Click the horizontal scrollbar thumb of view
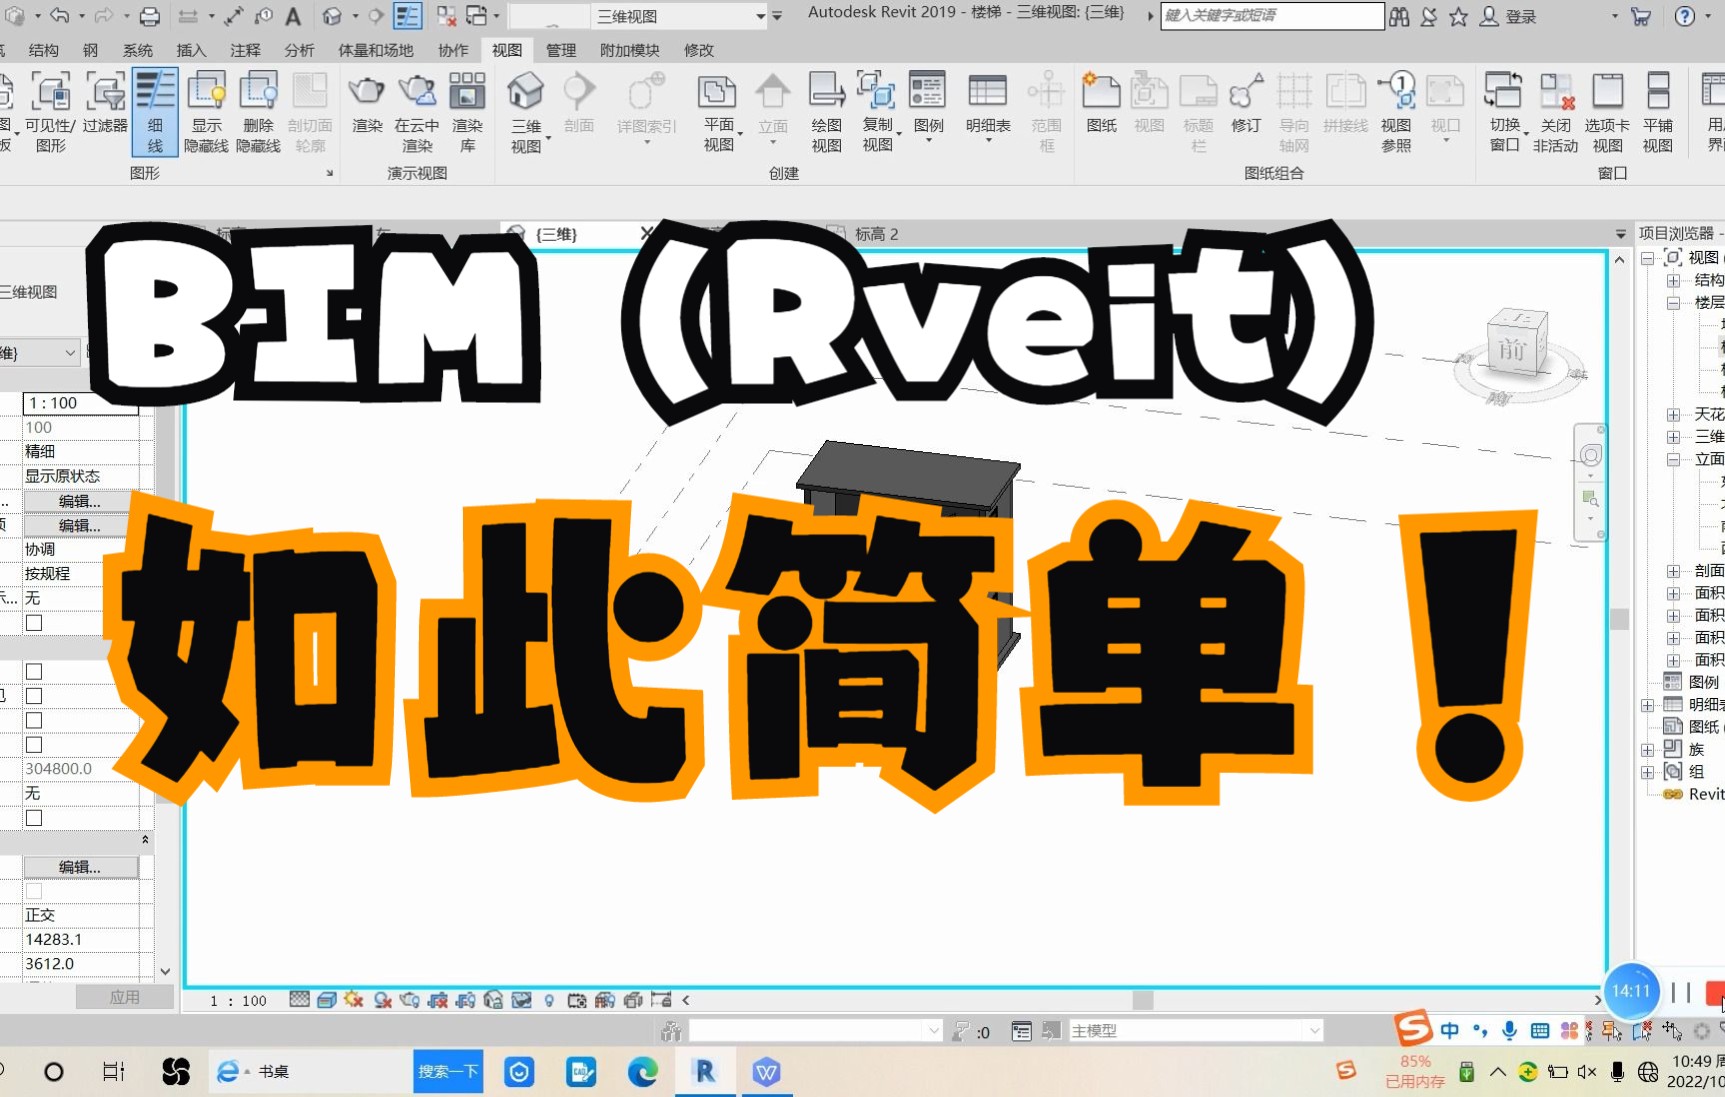 1142,1000
